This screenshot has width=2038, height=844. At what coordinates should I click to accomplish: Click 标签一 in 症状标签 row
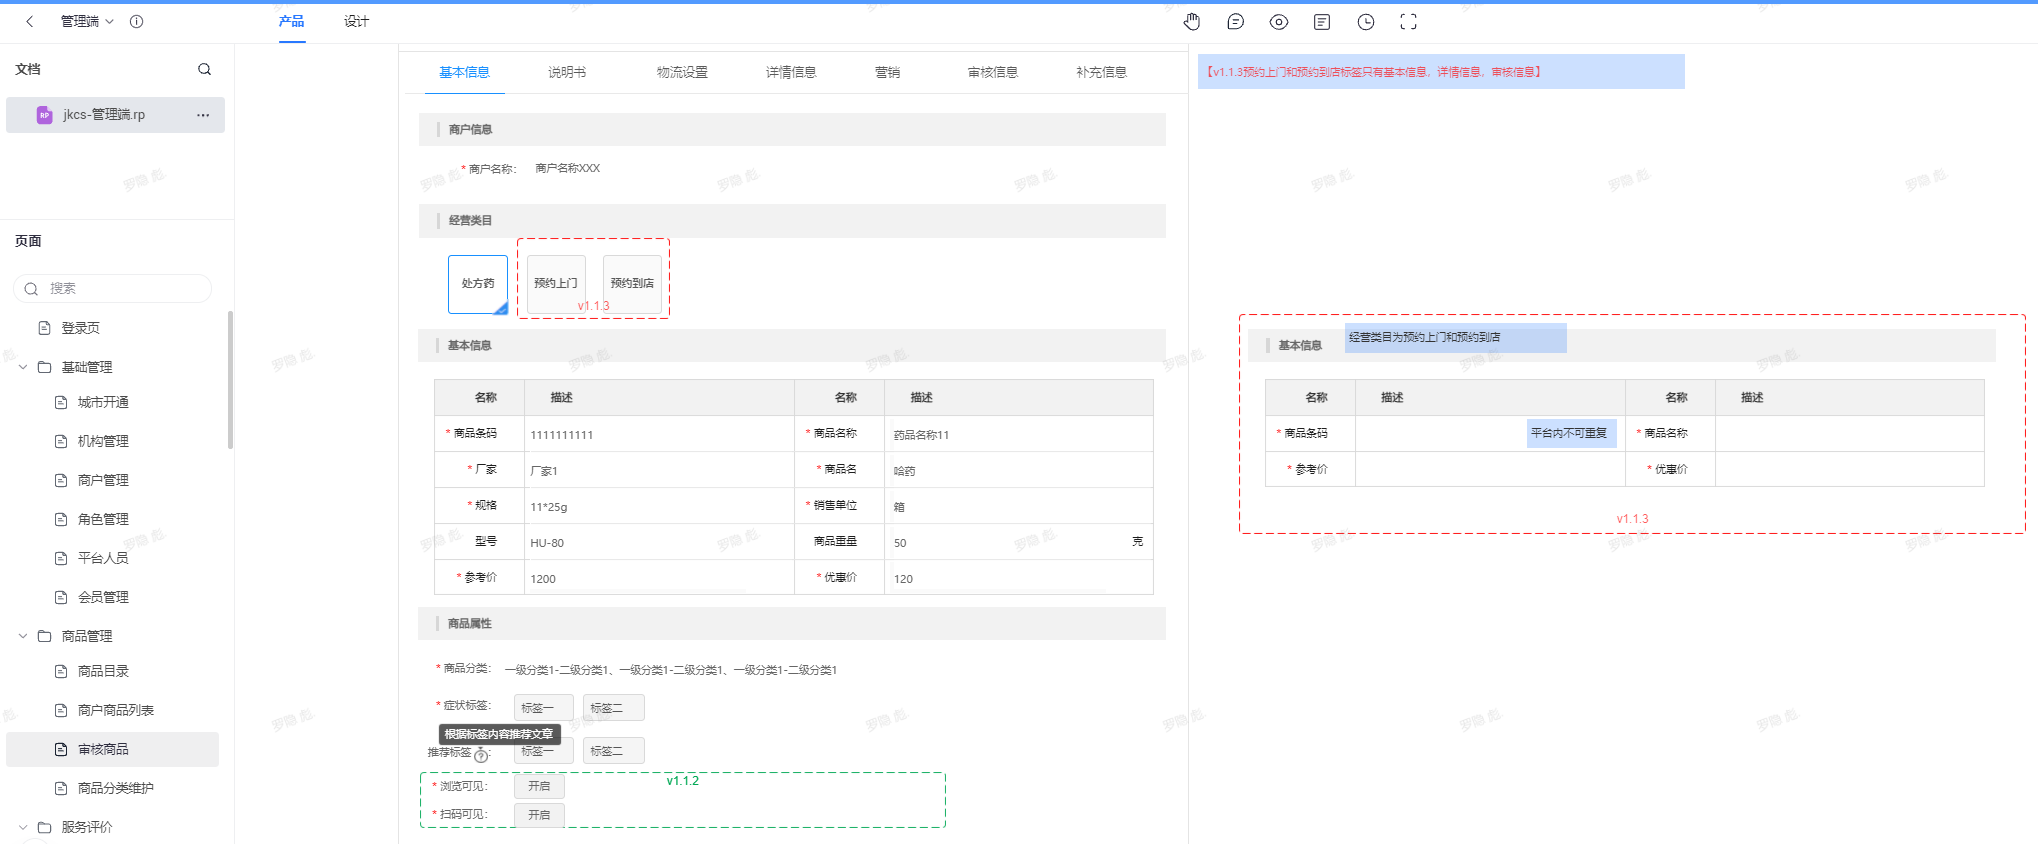(x=544, y=707)
